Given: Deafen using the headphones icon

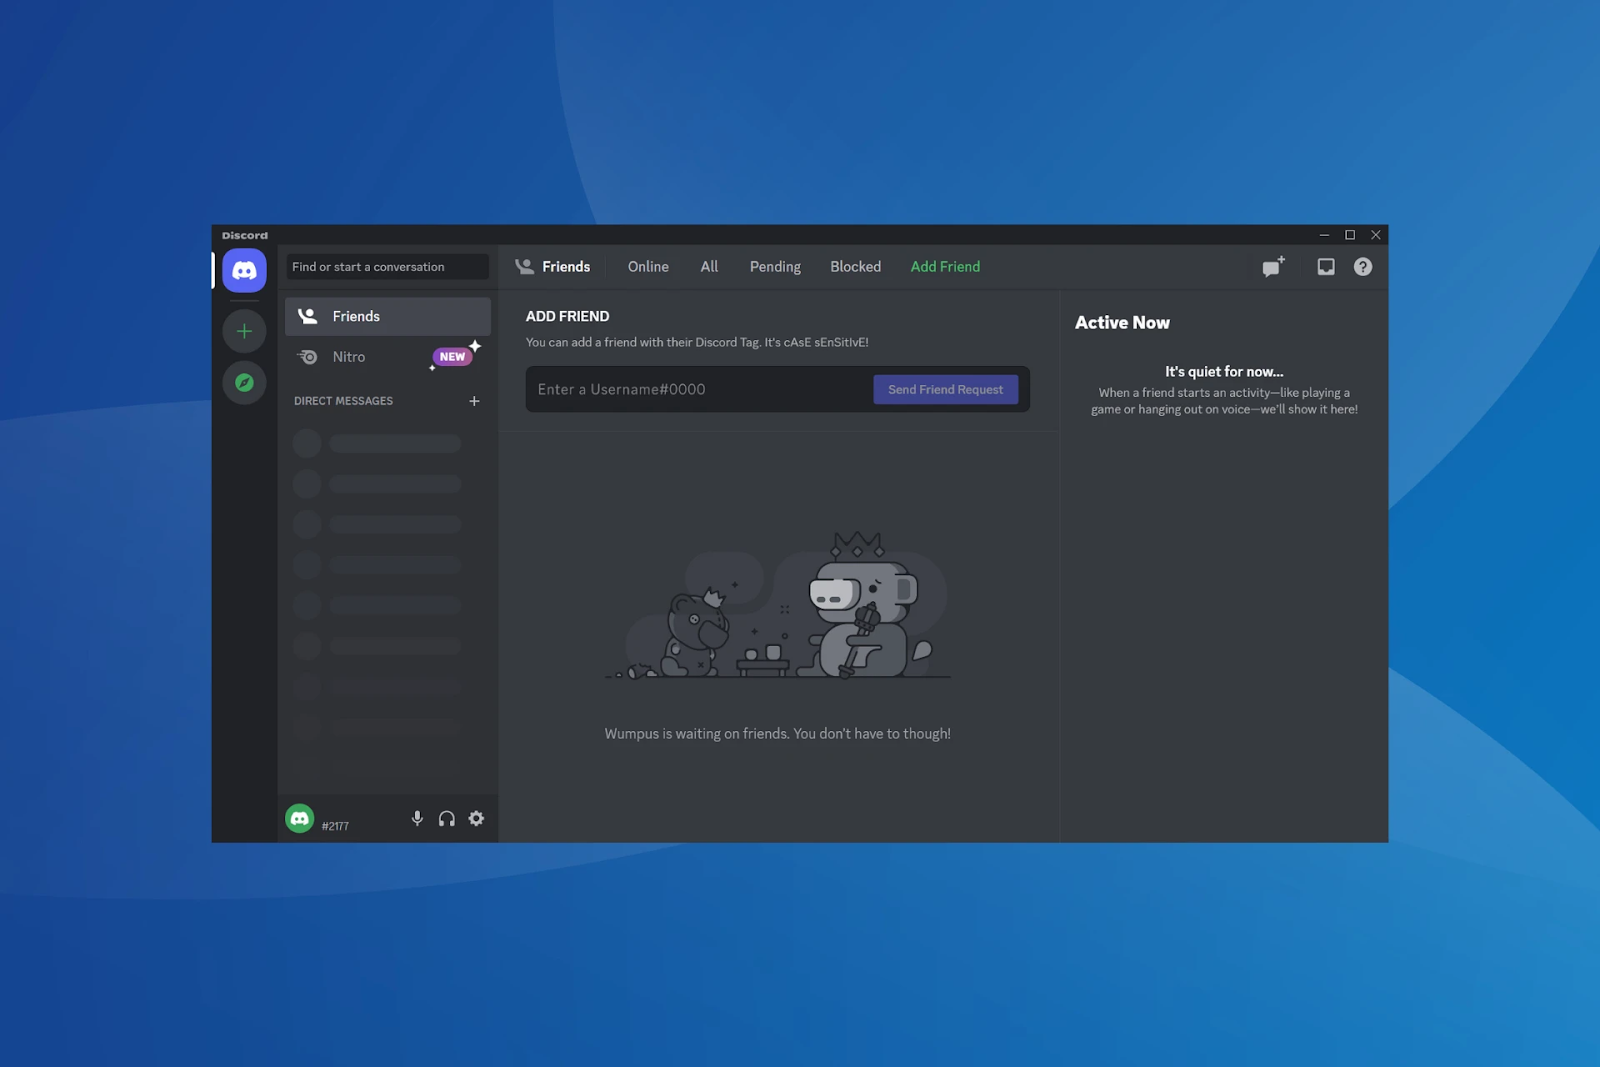Looking at the screenshot, I should [x=447, y=818].
